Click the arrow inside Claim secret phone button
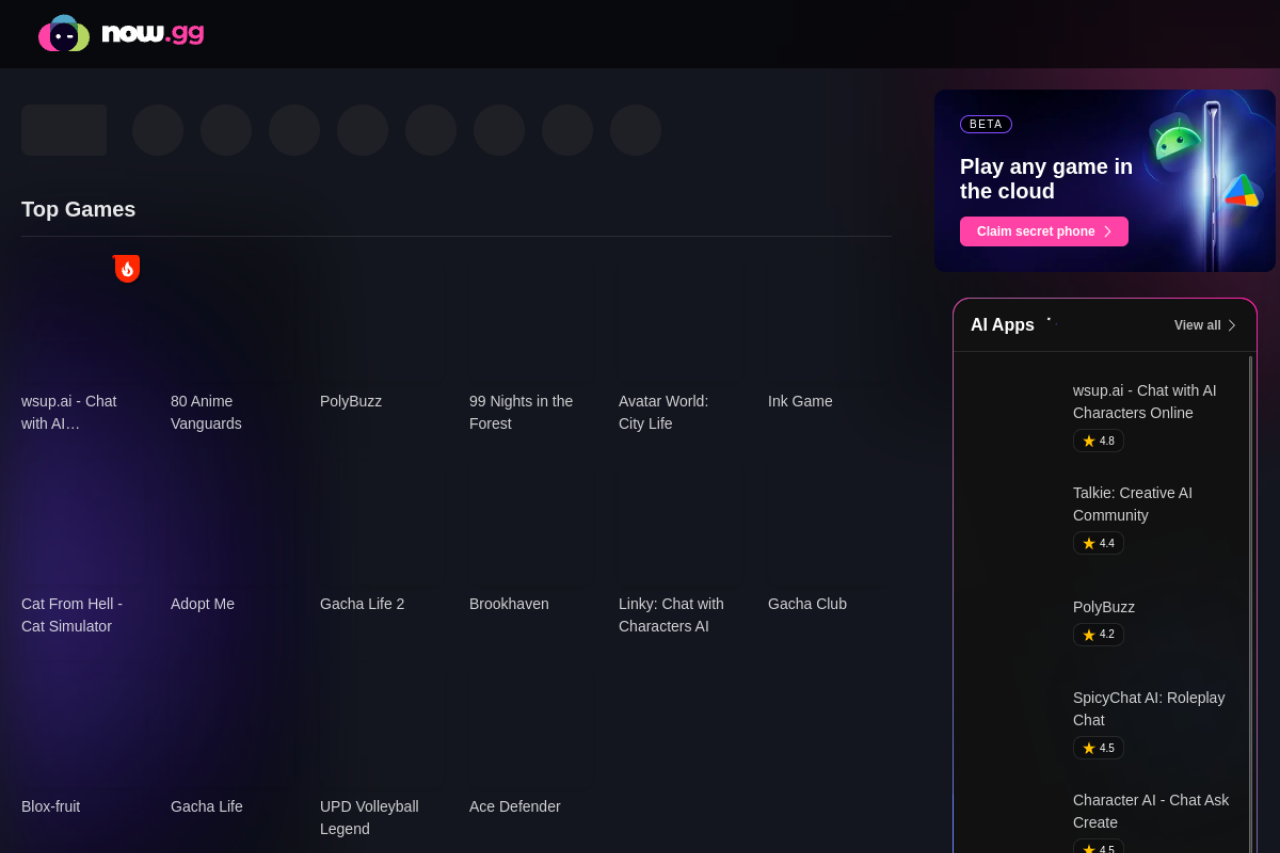The width and height of the screenshot is (1280, 853). coord(1108,232)
